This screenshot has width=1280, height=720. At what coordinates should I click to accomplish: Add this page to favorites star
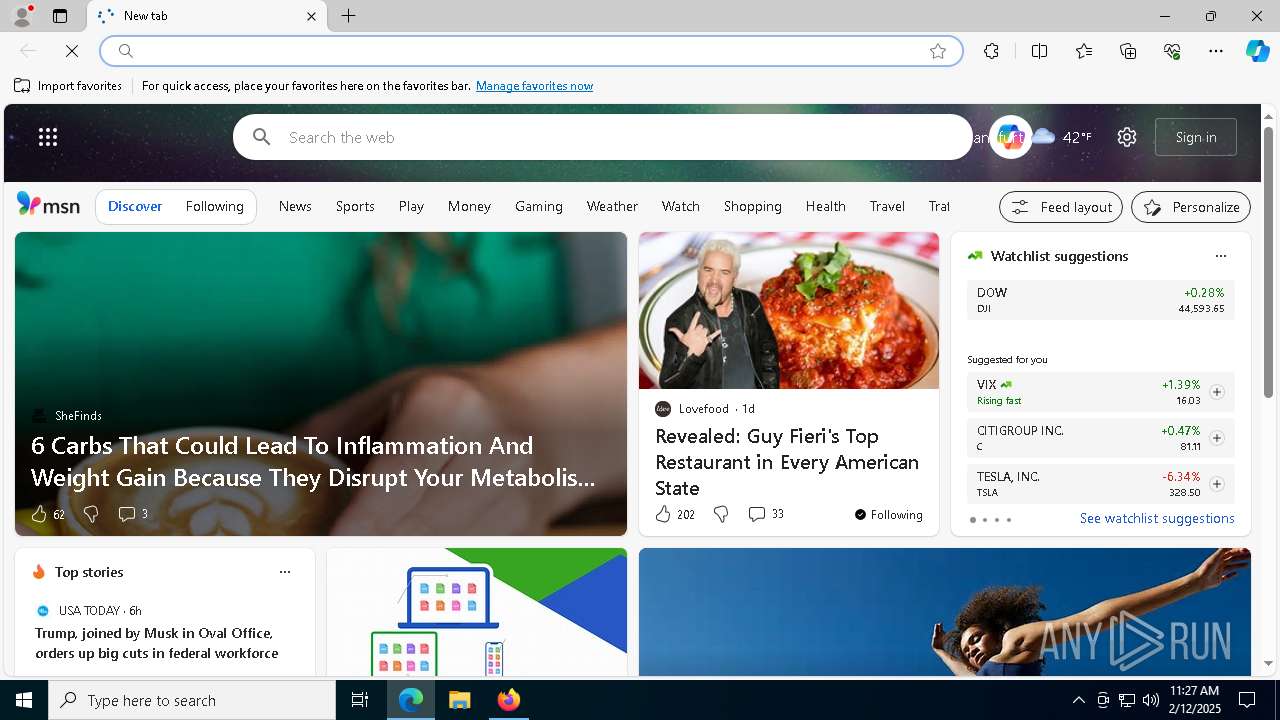click(938, 51)
